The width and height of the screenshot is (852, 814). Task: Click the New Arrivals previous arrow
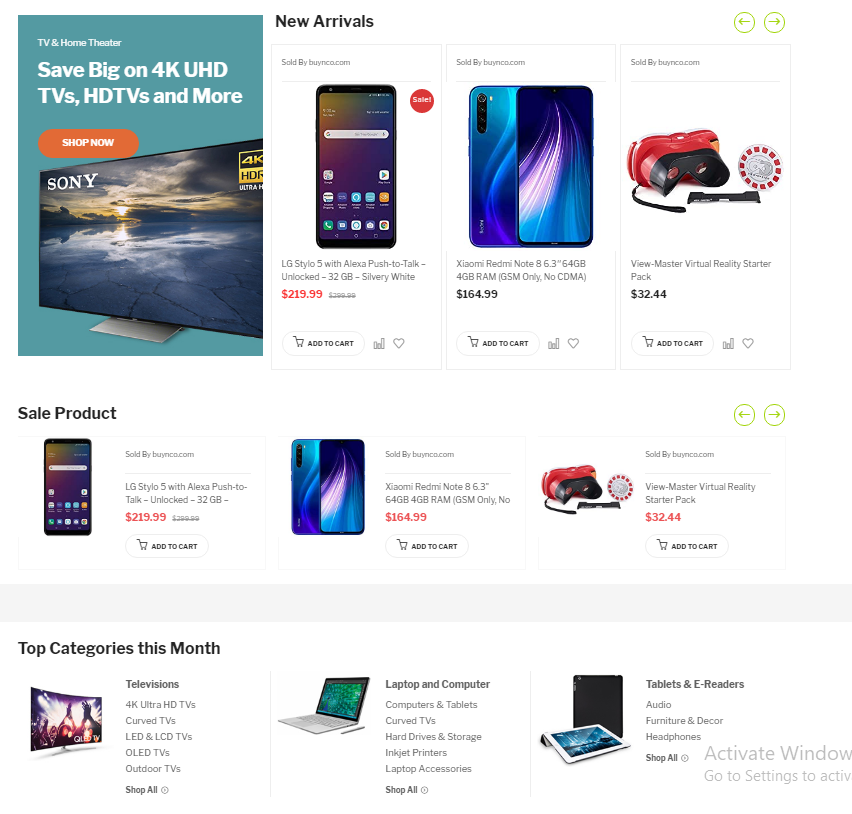[x=744, y=22]
